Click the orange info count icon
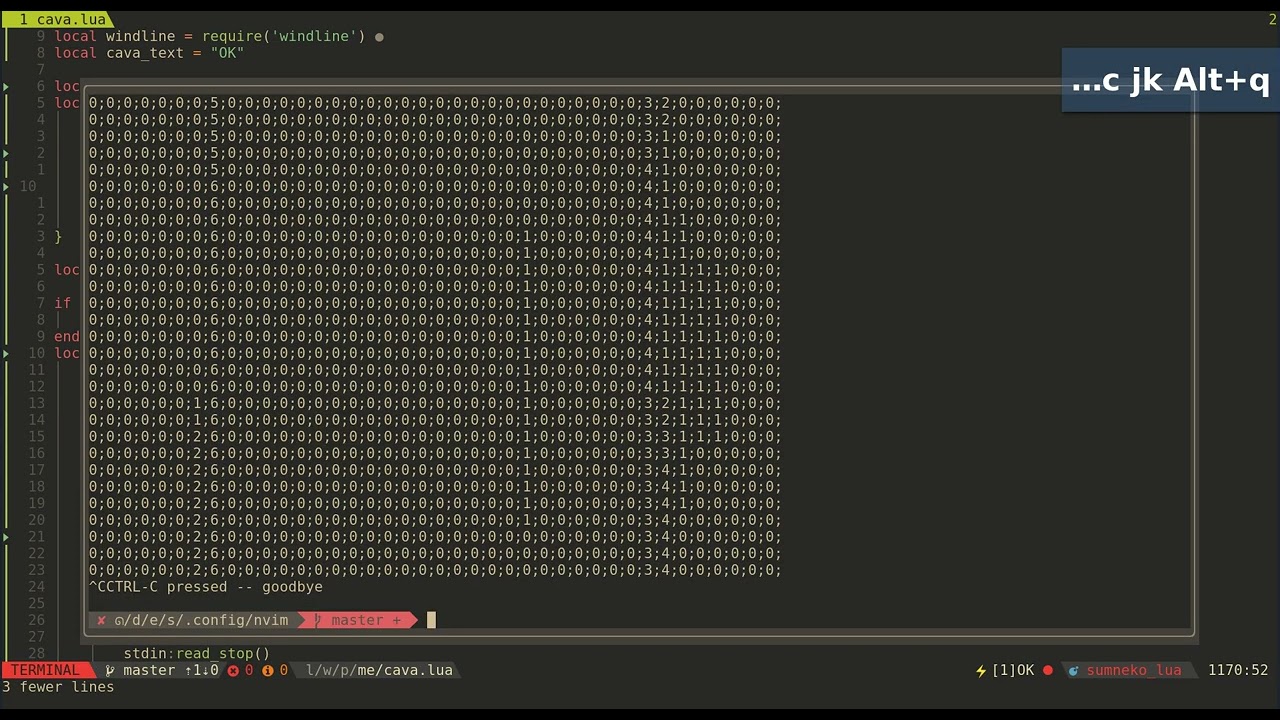 pos(267,670)
